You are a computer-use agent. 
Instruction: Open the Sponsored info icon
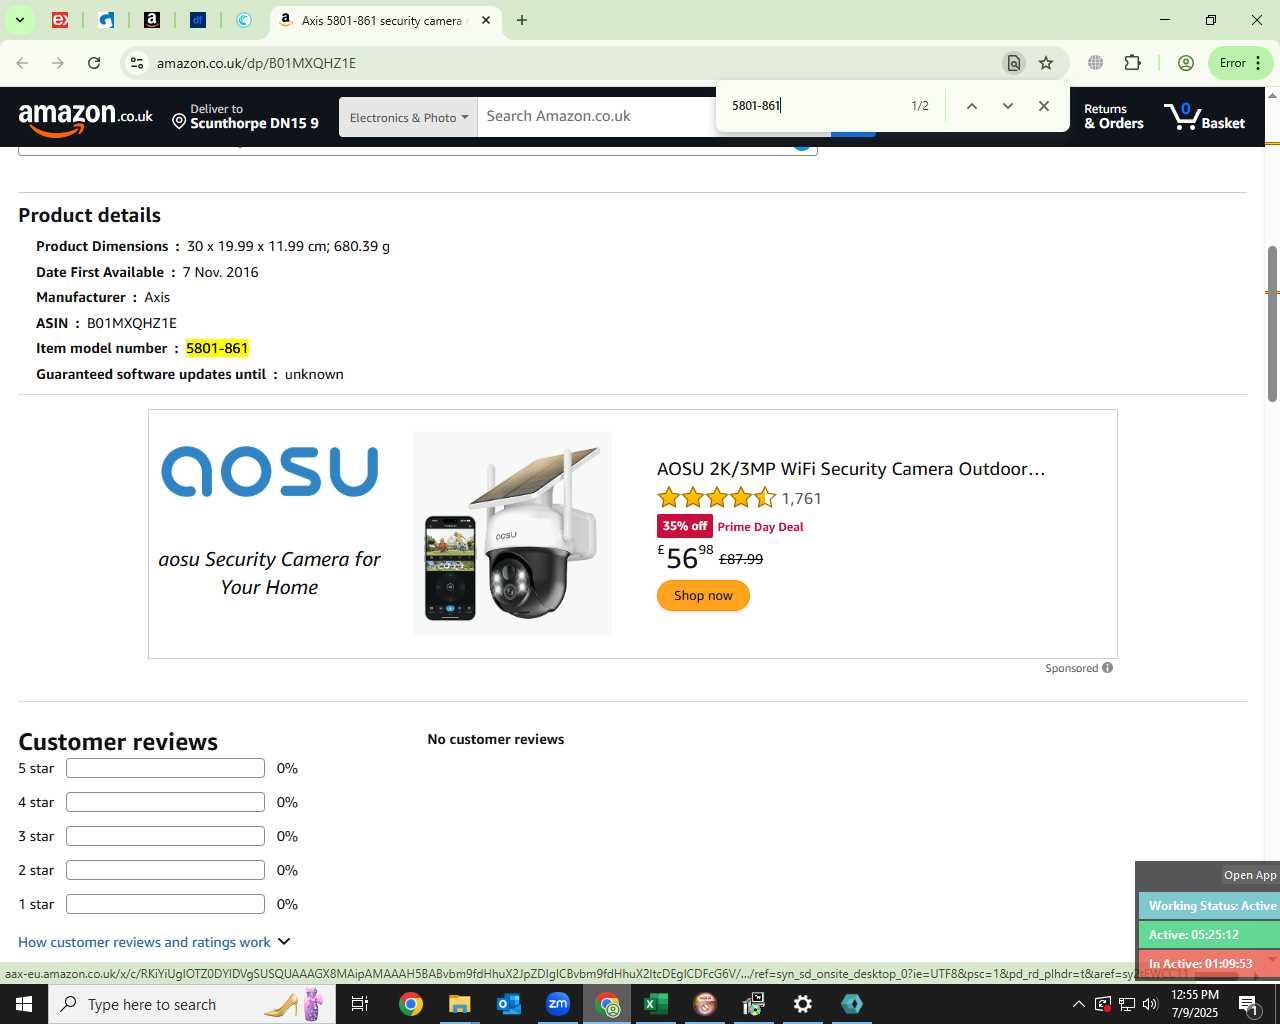point(1107,668)
